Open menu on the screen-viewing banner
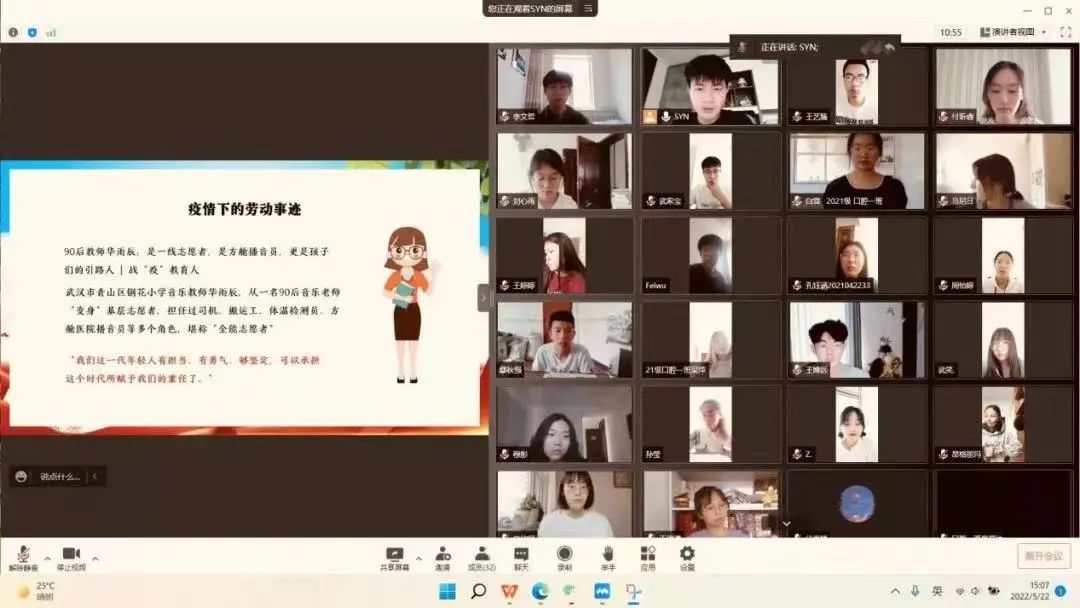The width and height of the screenshot is (1080, 608). coord(589,9)
